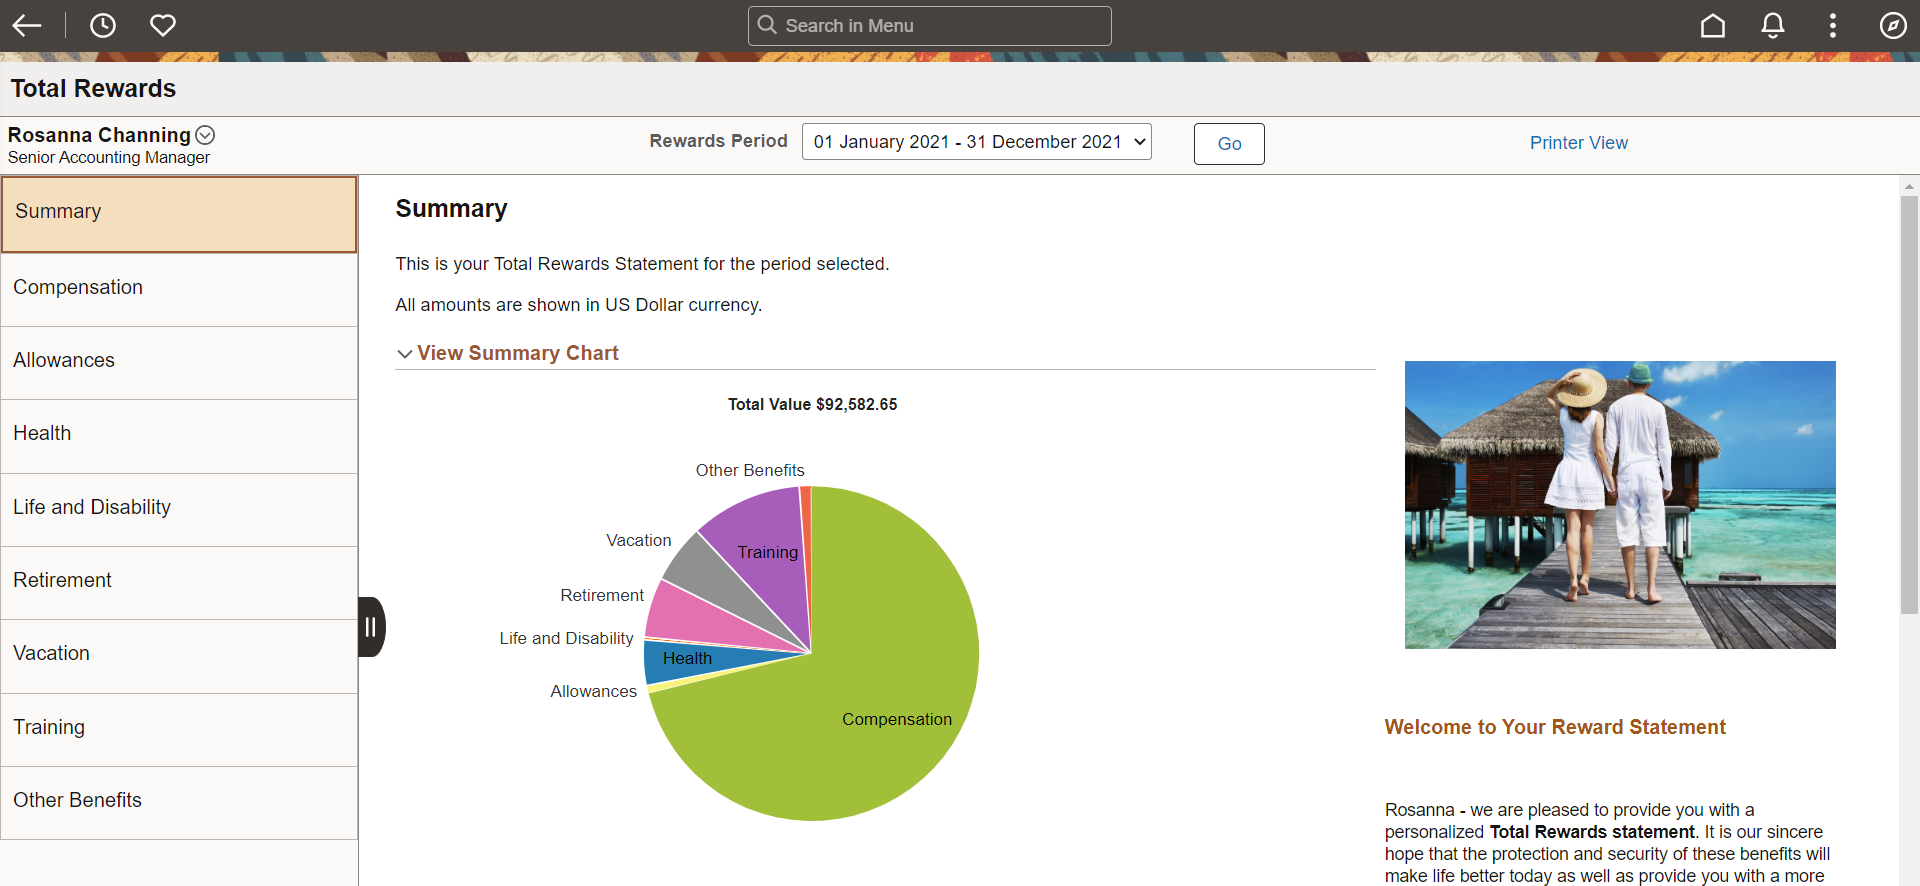Image resolution: width=1920 pixels, height=886 pixels.
Task: Open the Retirement section tab
Action: click(179, 581)
